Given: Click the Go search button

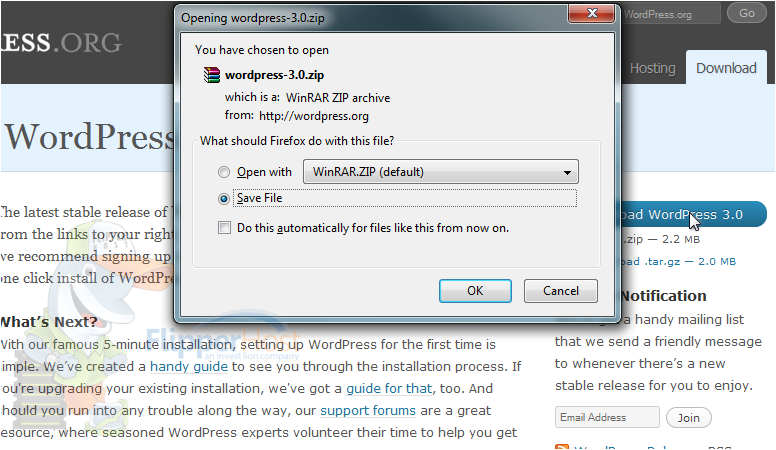Looking at the screenshot, I should point(747,13).
